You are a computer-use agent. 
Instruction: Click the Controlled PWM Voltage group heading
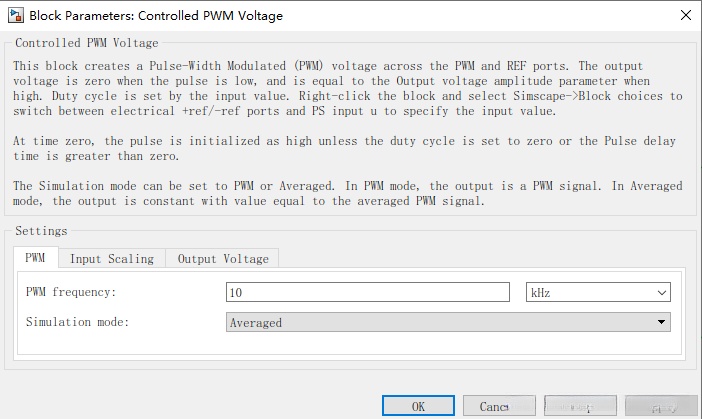point(86,43)
